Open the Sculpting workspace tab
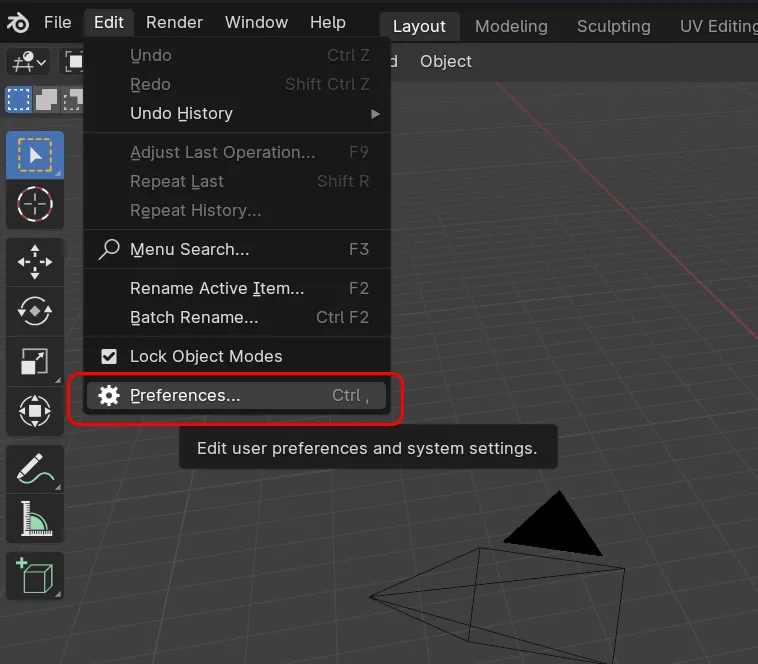 coord(613,26)
